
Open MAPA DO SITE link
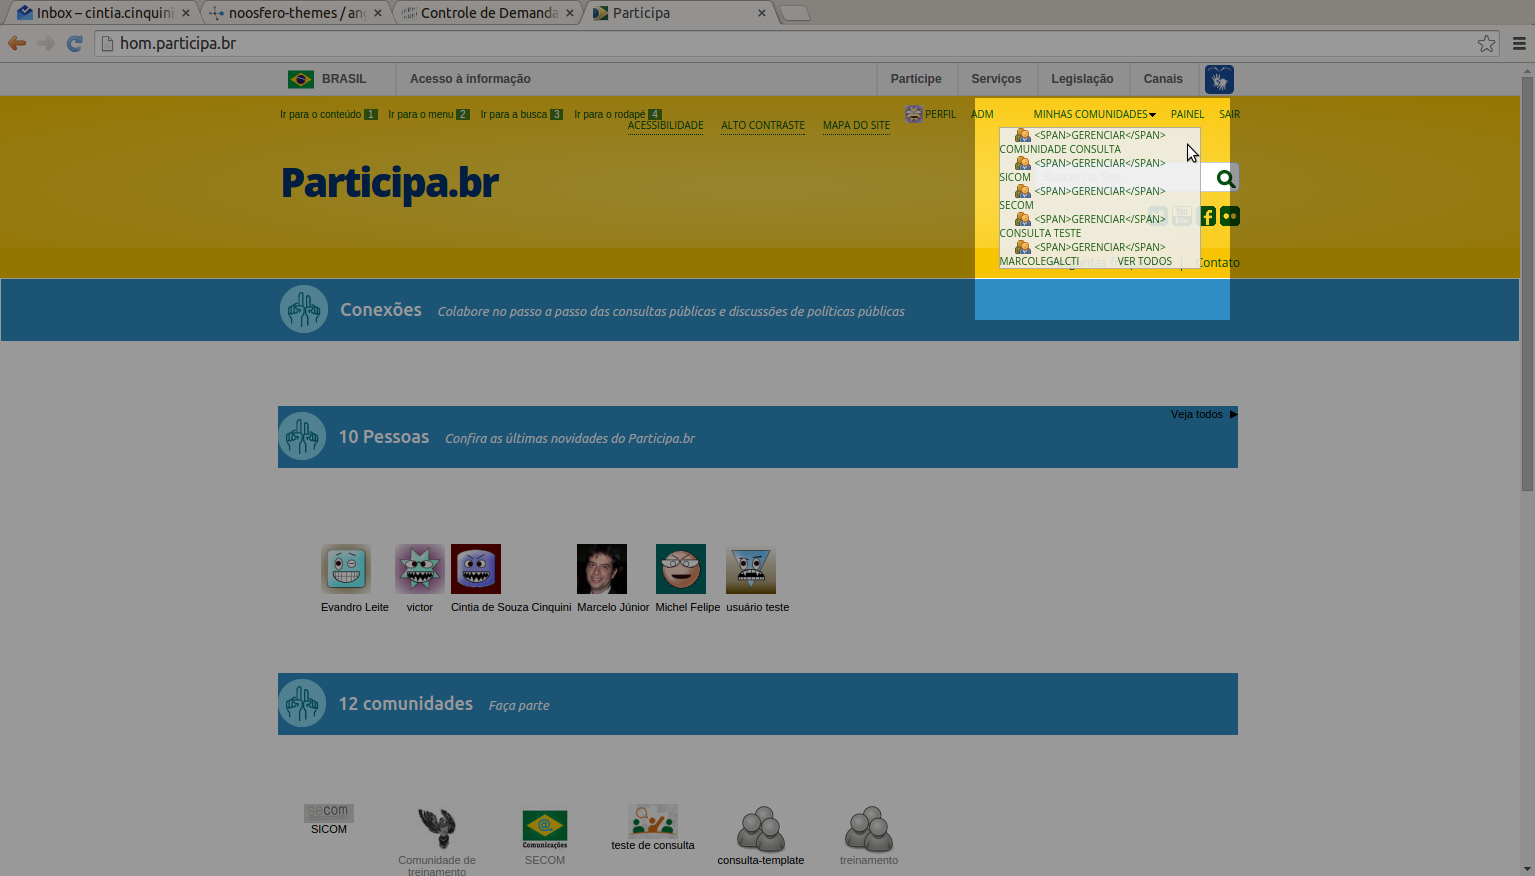[856, 125]
